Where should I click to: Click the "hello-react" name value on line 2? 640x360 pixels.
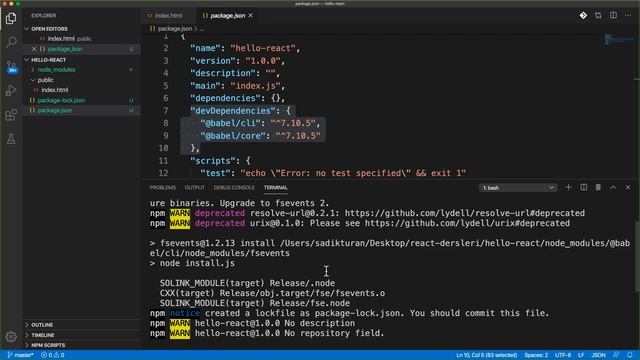coord(263,48)
